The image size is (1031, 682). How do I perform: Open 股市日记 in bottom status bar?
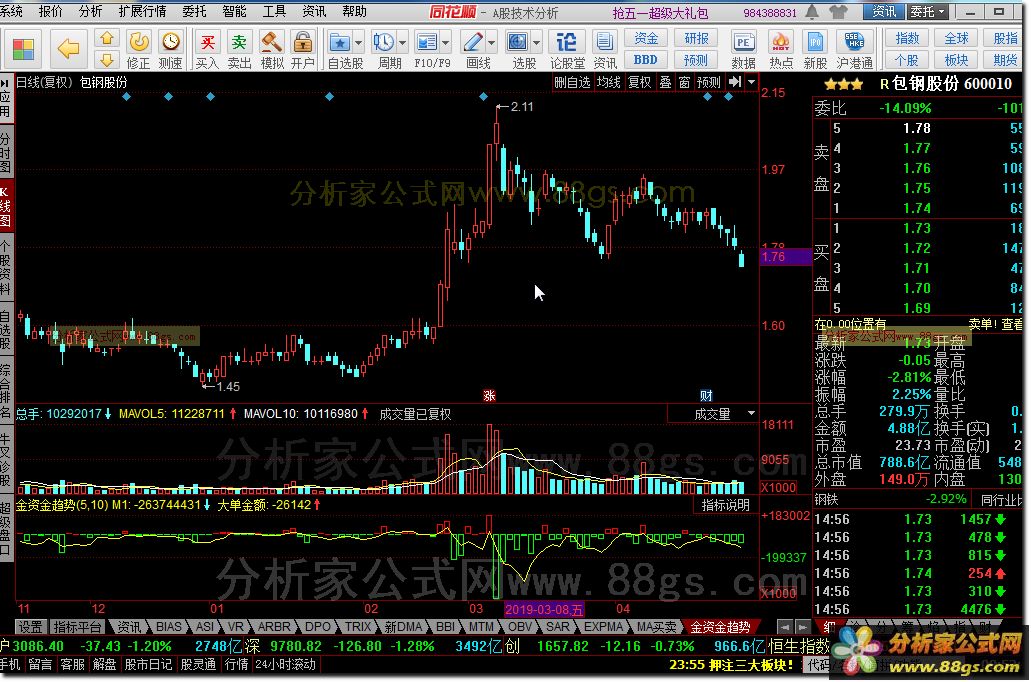coord(147,664)
